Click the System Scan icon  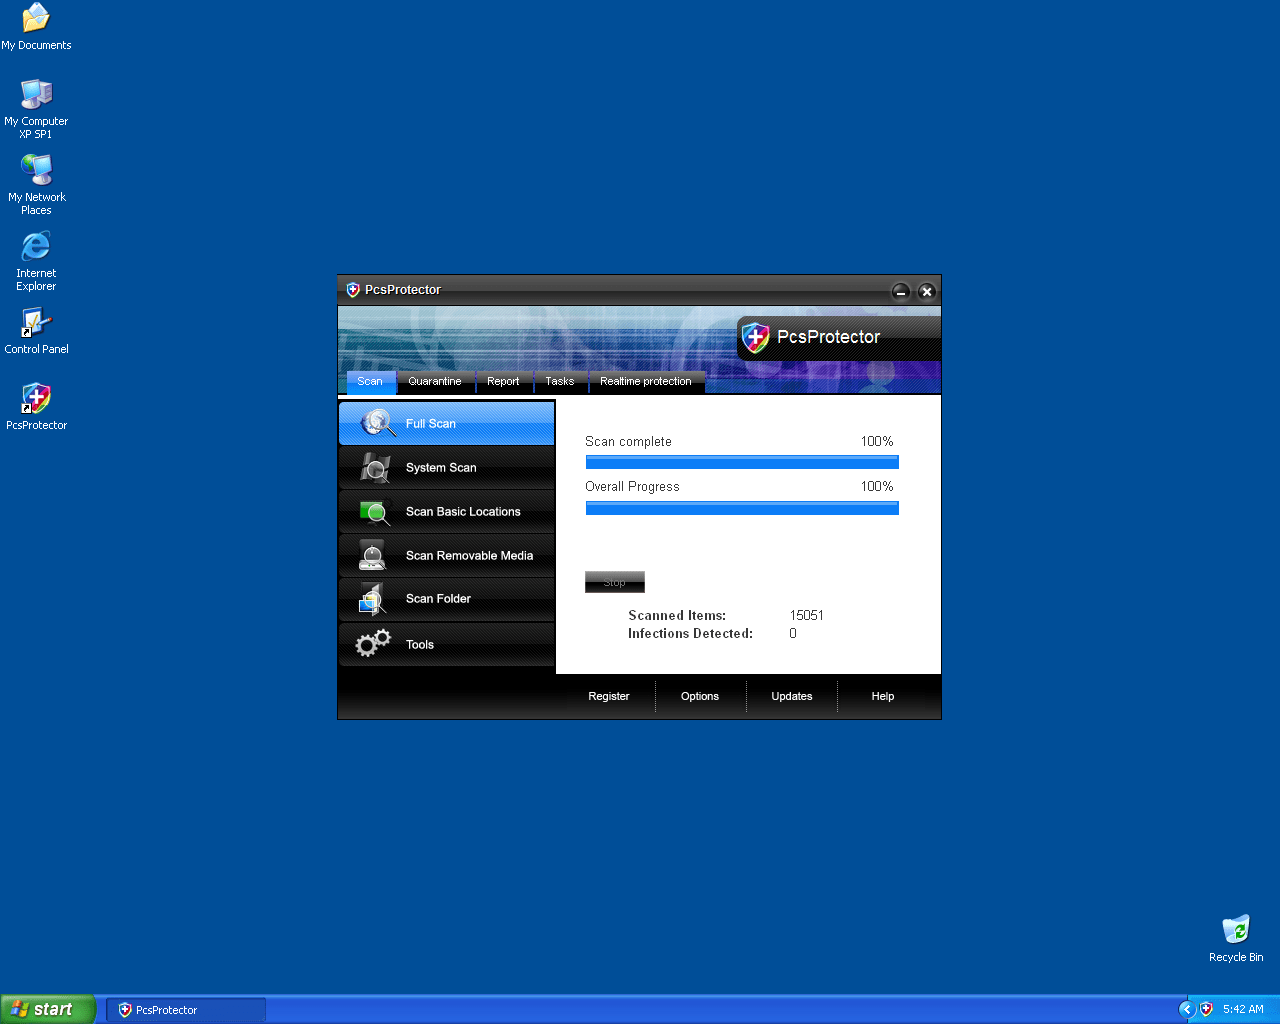coord(375,467)
